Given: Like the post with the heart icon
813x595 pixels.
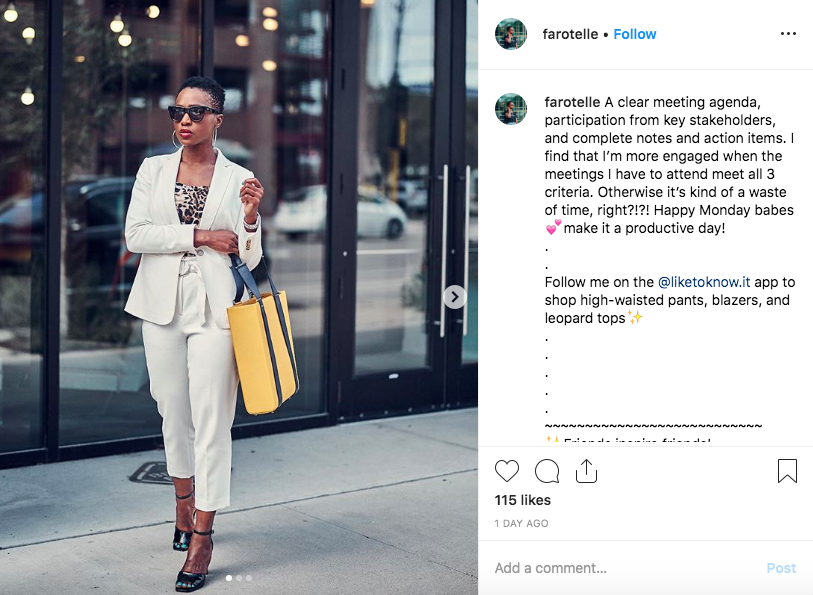Looking at the screenshot, I should [507, 471].
